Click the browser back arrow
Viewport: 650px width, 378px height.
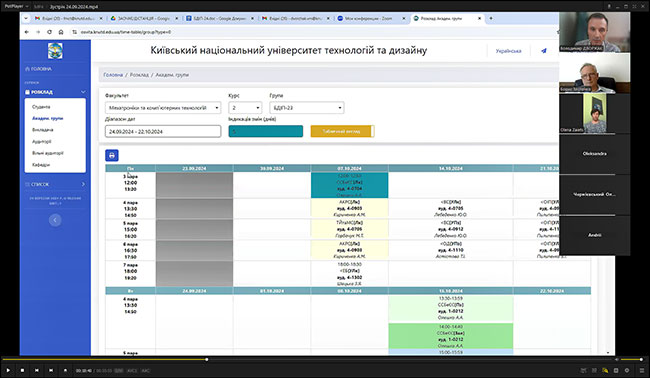[27, 32]
